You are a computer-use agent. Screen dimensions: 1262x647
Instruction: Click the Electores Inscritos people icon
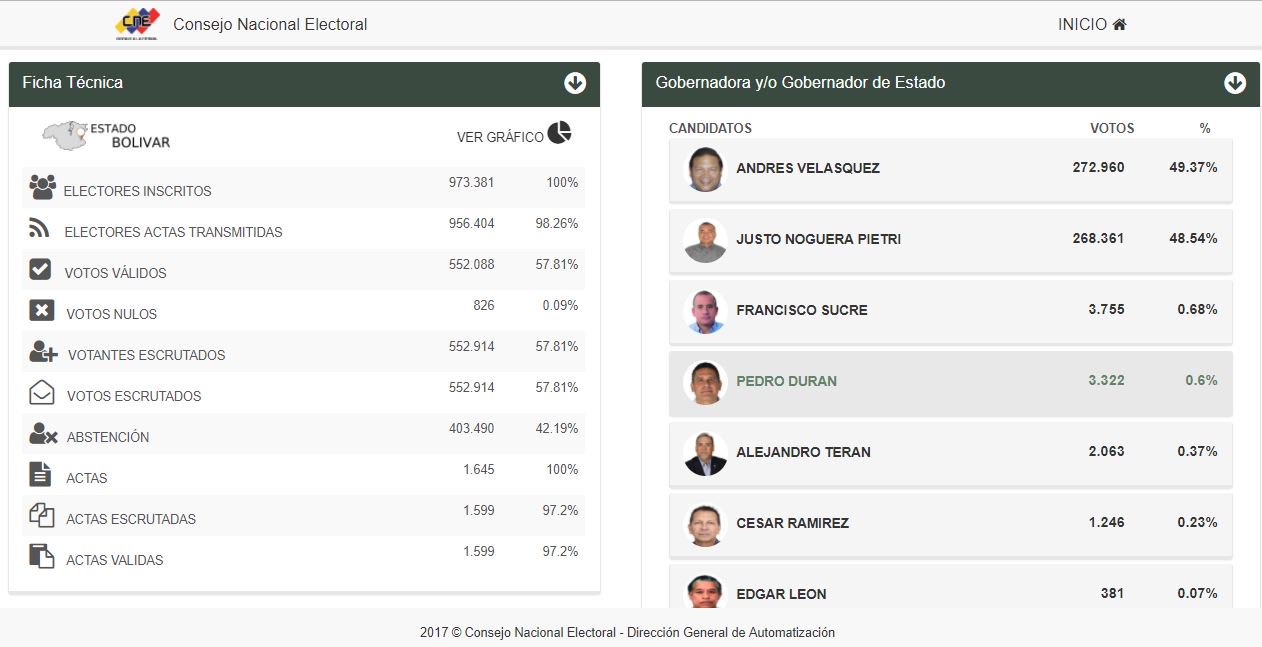pos(42,187)
